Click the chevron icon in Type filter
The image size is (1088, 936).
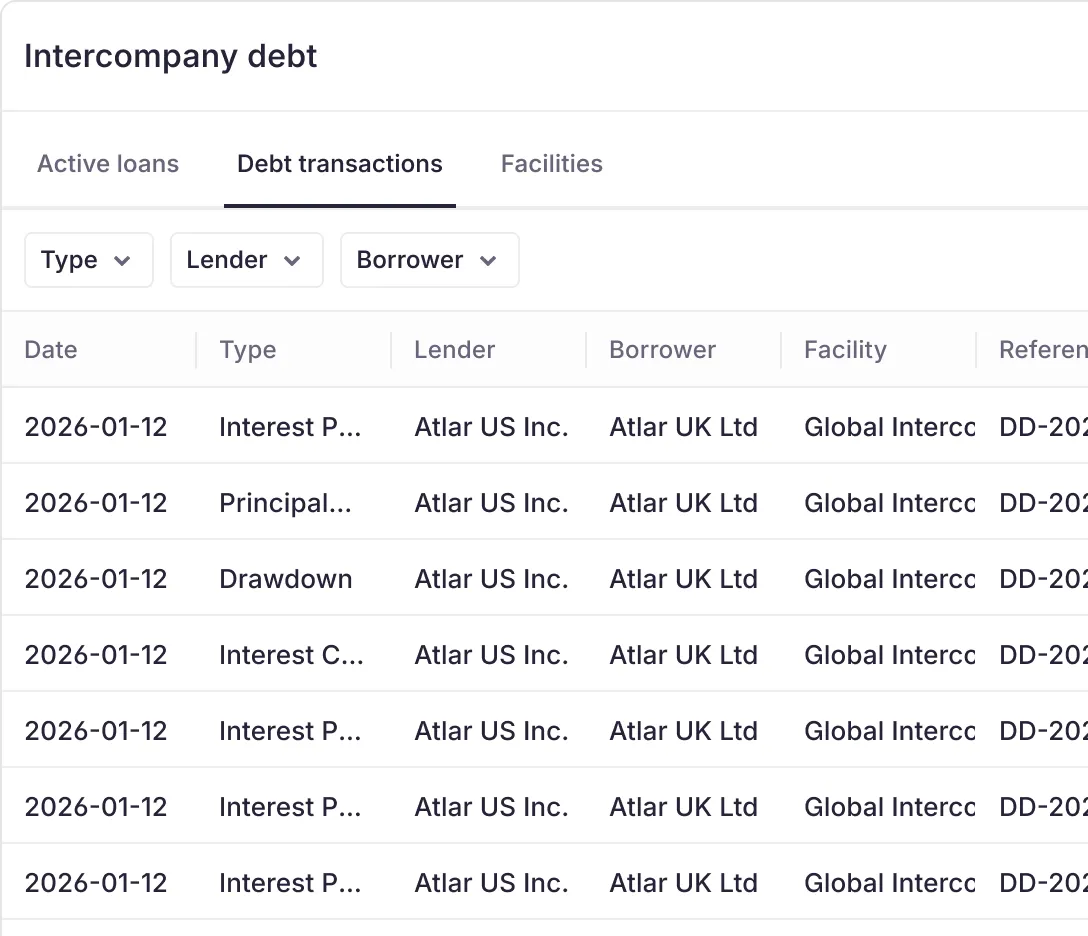pos(123,261)
